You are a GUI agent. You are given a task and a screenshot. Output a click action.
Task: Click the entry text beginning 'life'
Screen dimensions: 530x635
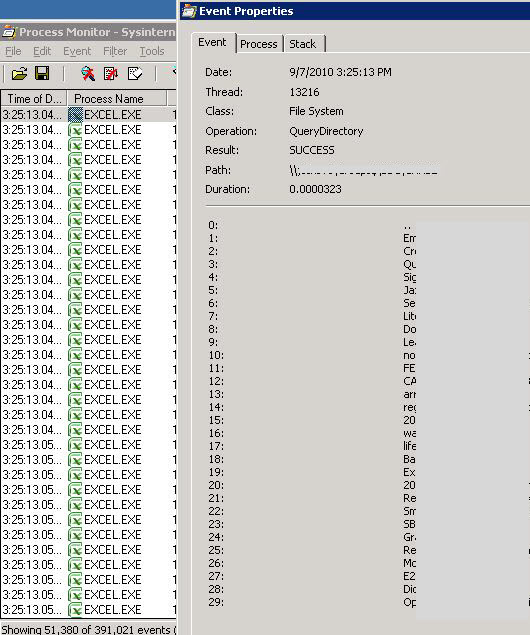[x=409, y=446]
